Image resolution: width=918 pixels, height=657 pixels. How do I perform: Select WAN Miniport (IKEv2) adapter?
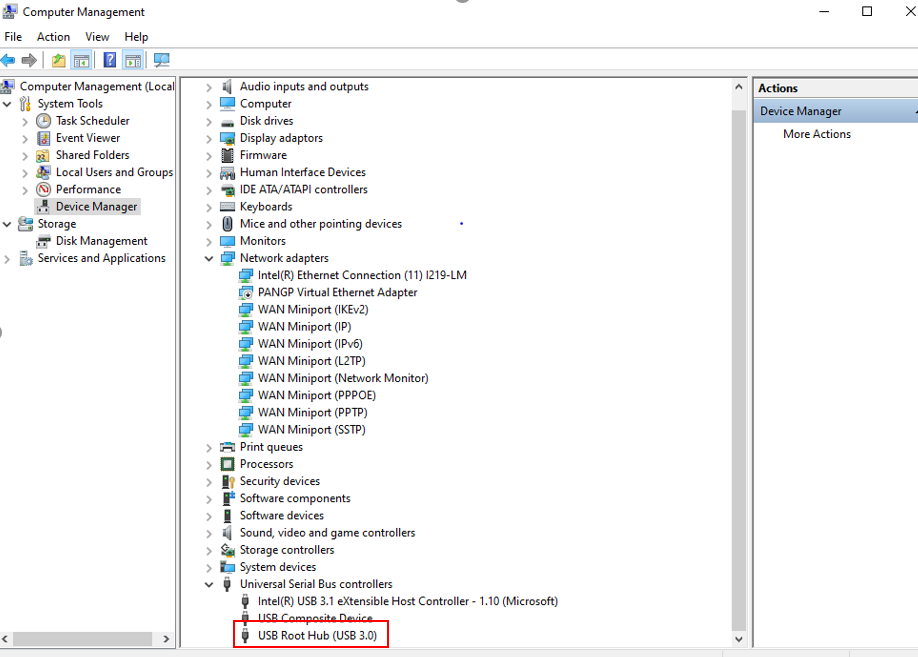click(x=313, y=310)
